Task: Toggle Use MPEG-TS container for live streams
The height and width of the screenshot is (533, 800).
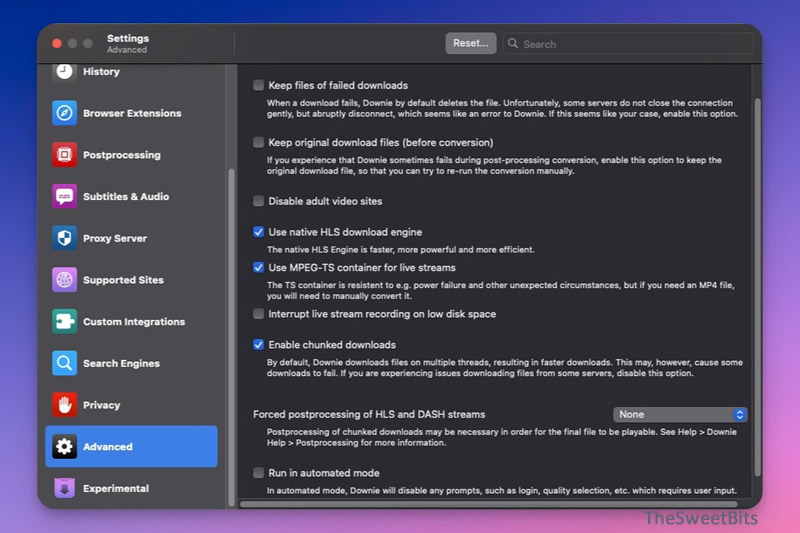Action: coord(259,268)
